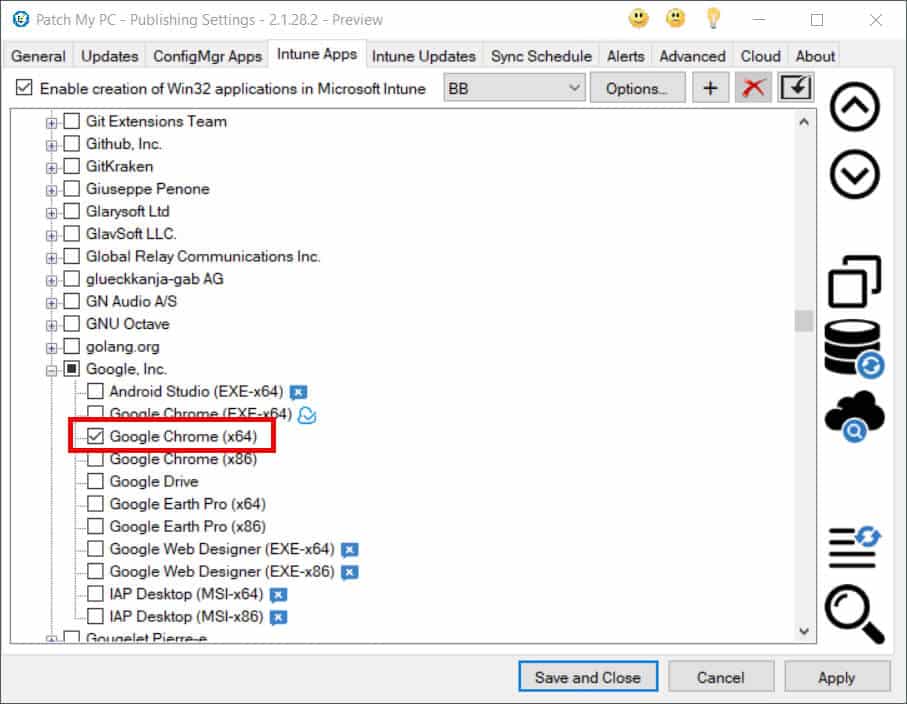907x704 pixels.
Task: Switch to the General tab
Action: 38,56
